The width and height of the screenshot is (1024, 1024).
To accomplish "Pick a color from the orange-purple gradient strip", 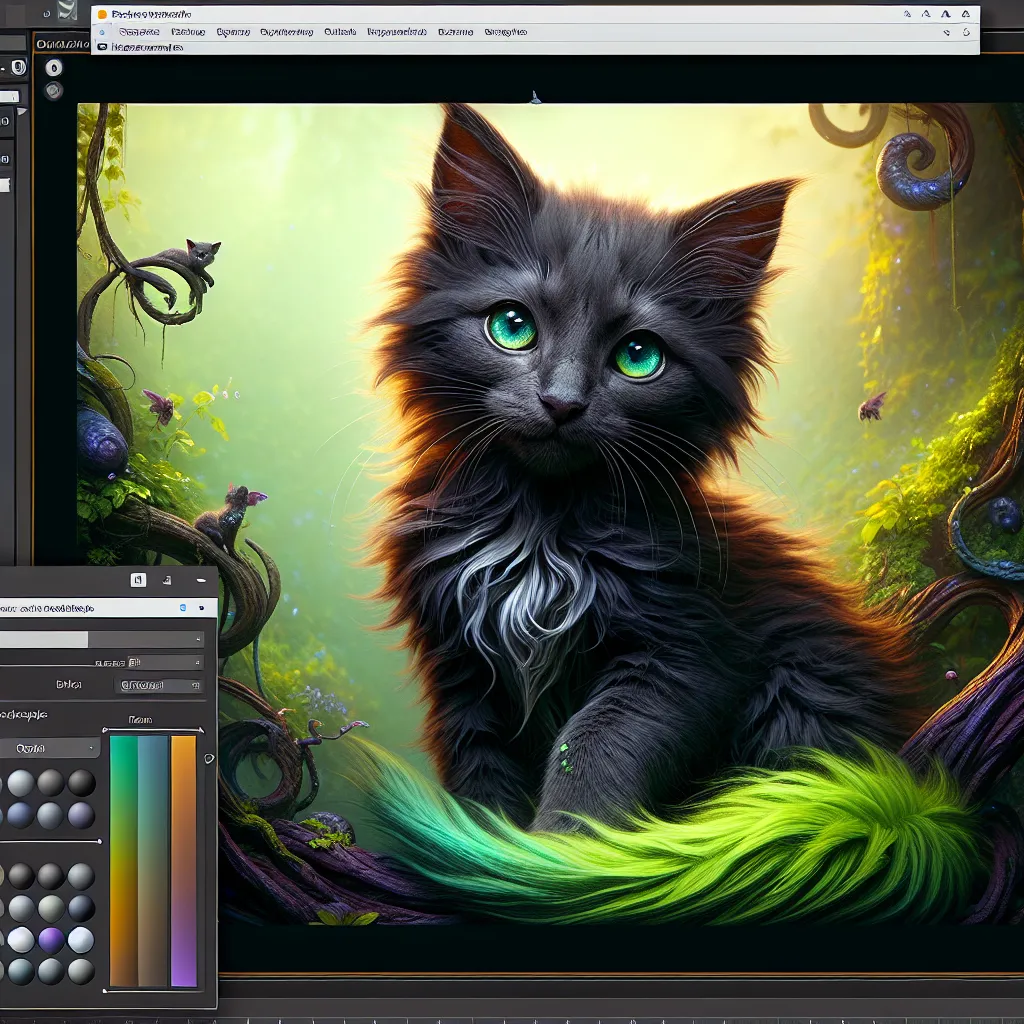I will (x=183, y=860).
